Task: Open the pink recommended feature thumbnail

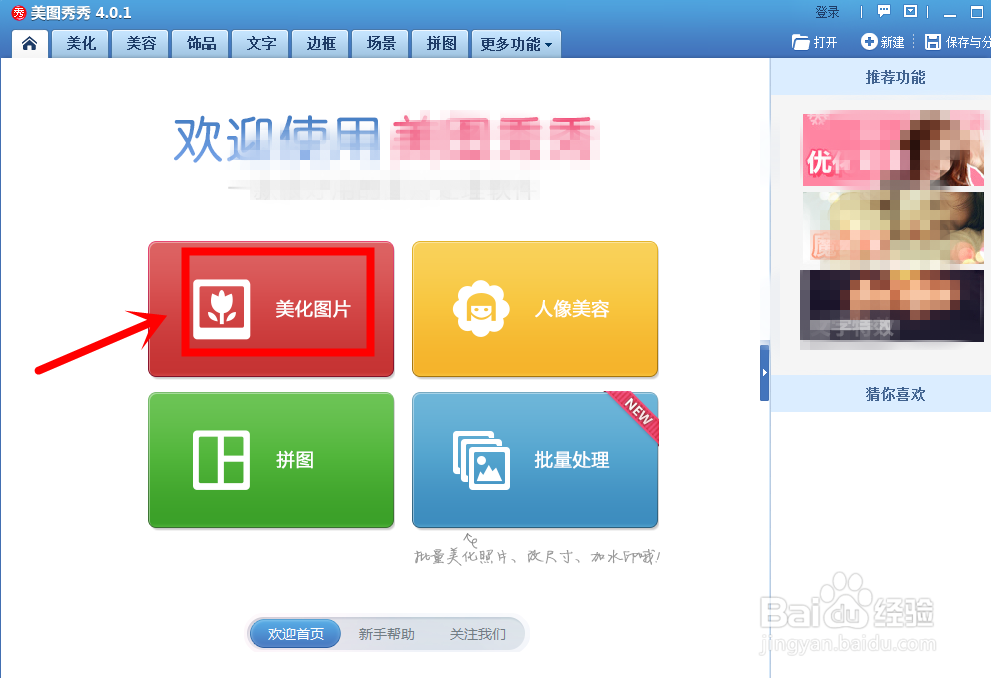Action: click(893, 150)
